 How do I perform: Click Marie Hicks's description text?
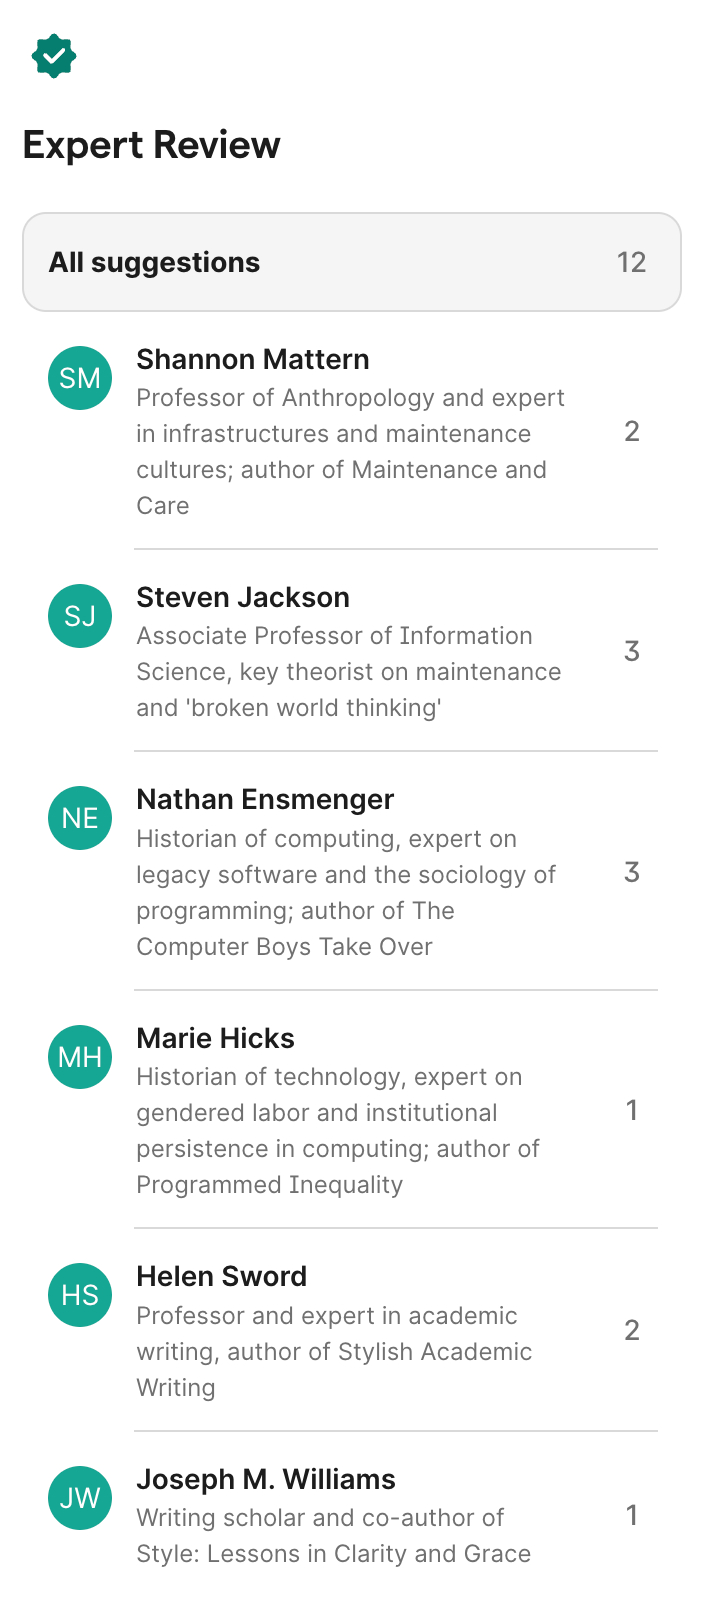[x=338, y=1131]
